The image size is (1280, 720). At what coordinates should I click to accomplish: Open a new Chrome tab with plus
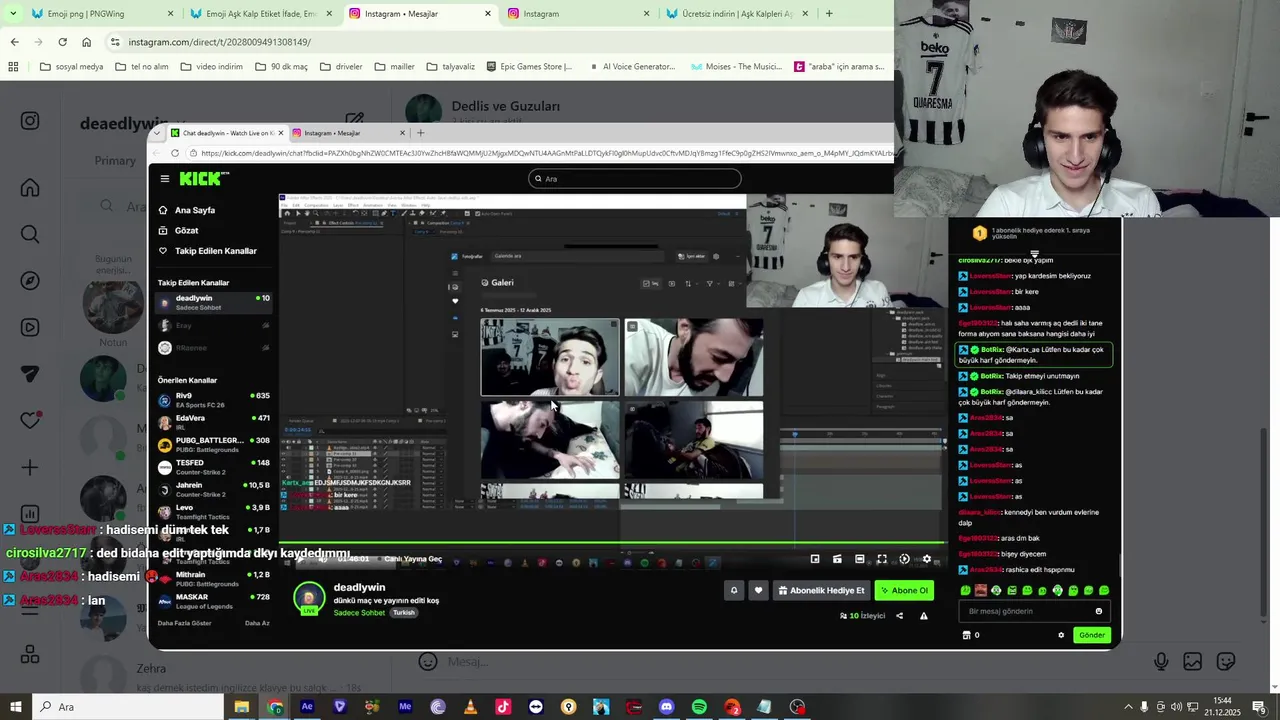pyautogui.click(x=829, y=14)
